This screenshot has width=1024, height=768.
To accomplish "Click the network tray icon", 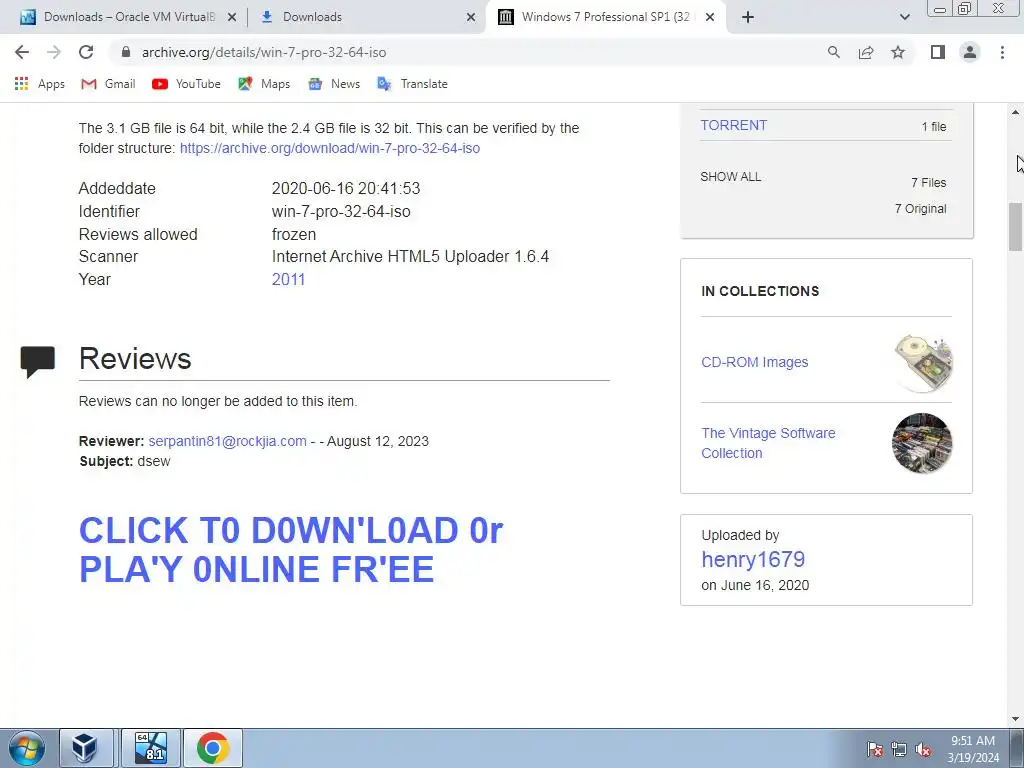I will [899, 749].
